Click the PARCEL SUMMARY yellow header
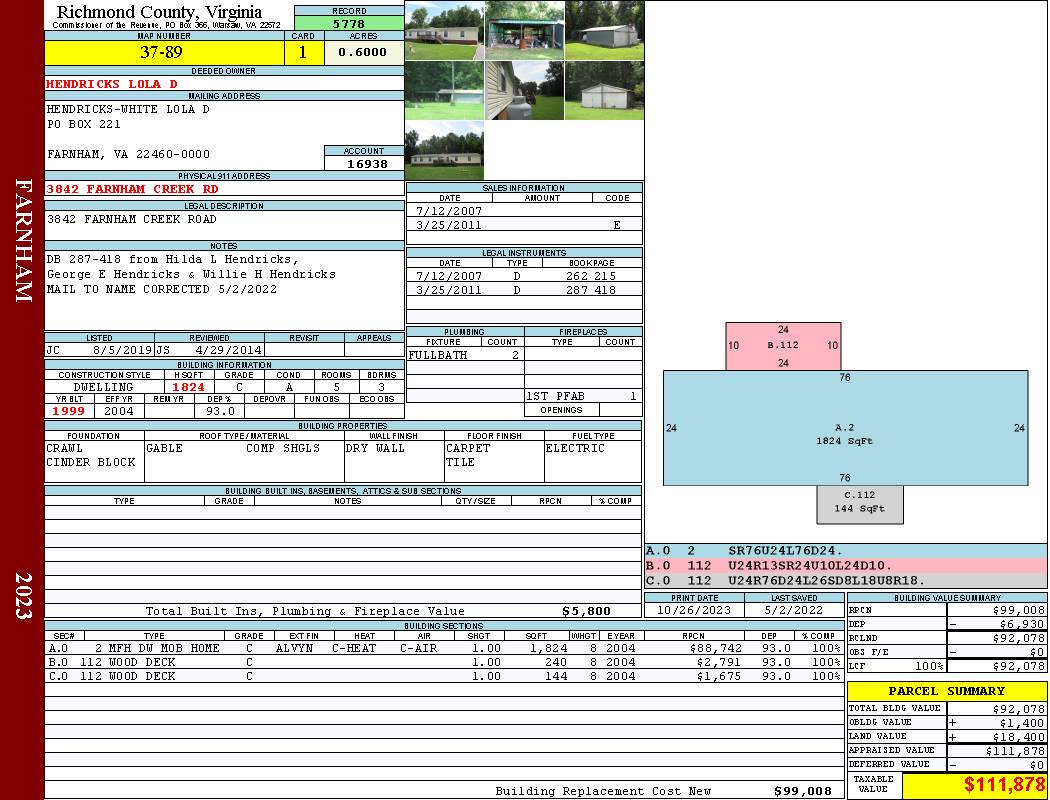The width and height of the screenshot is (1050, 800). (946, 691)
